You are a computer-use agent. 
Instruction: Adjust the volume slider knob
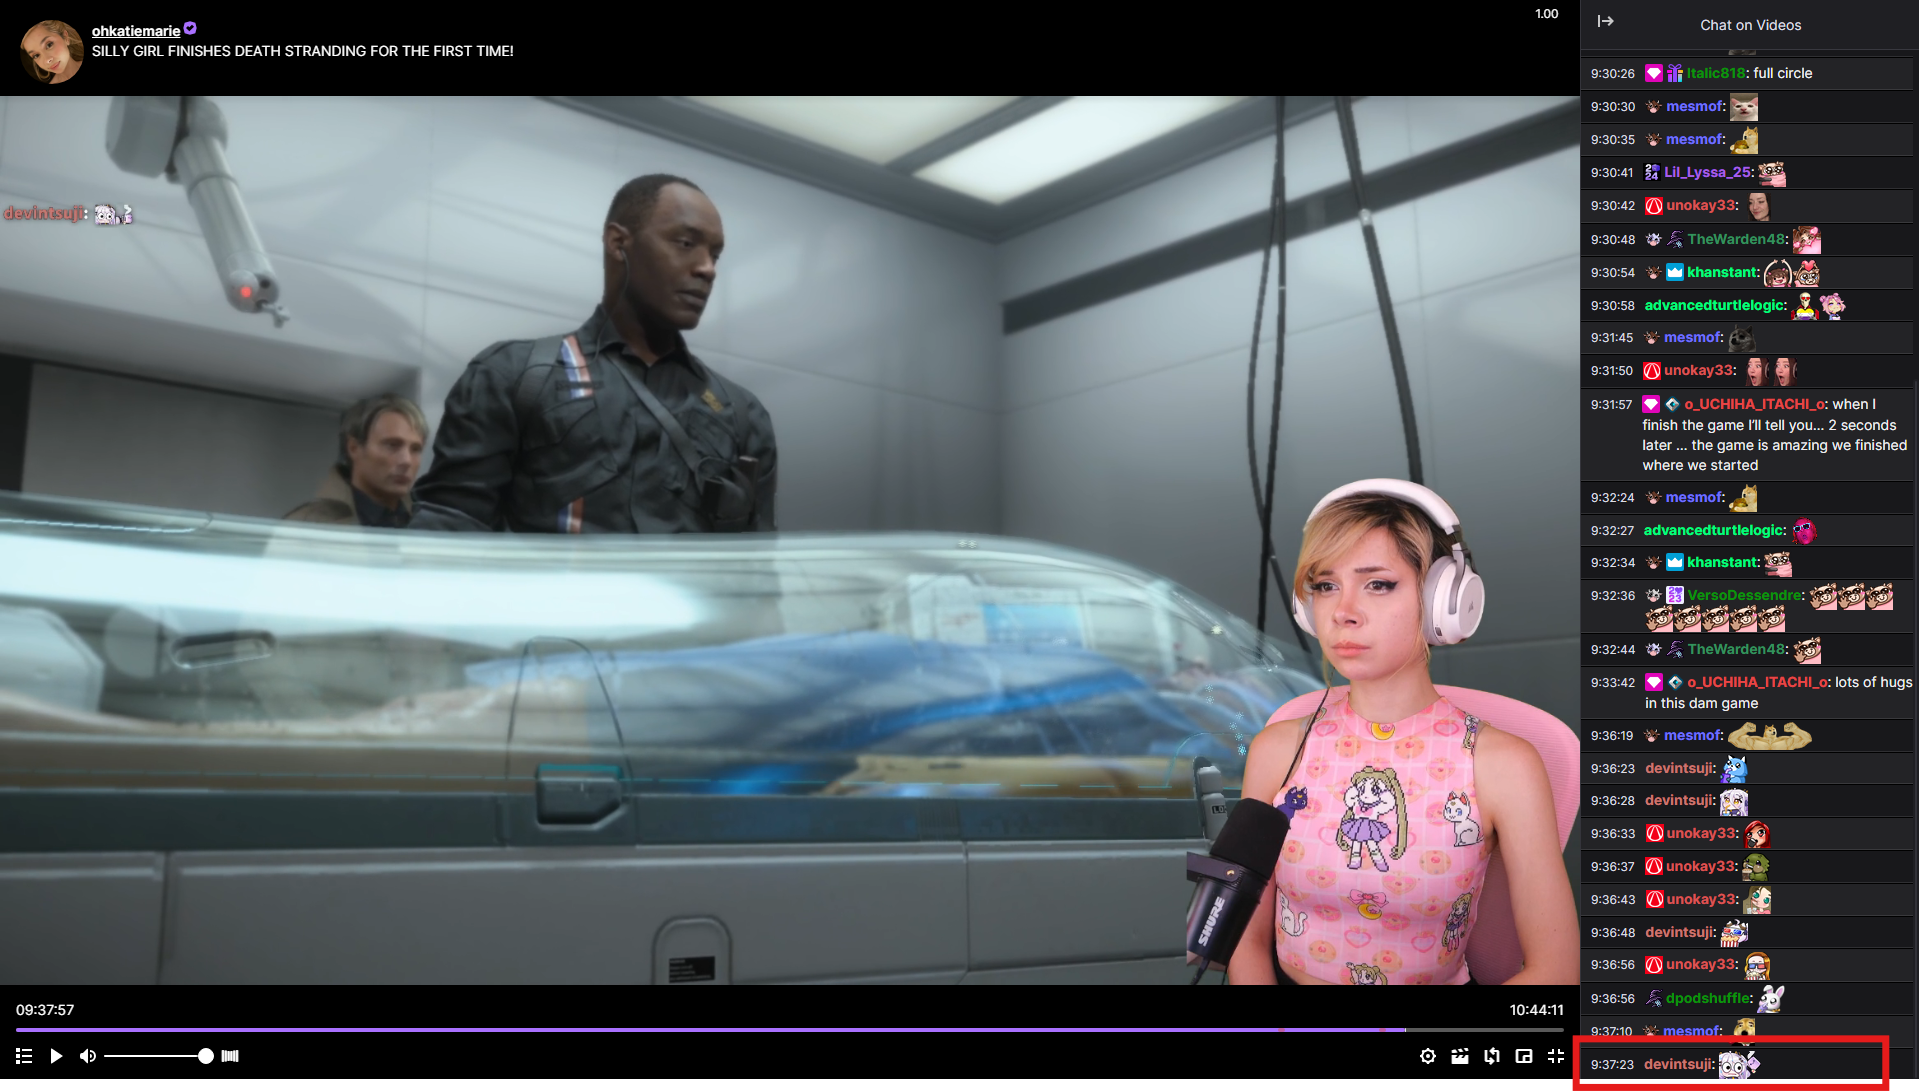click(205, 1056)
